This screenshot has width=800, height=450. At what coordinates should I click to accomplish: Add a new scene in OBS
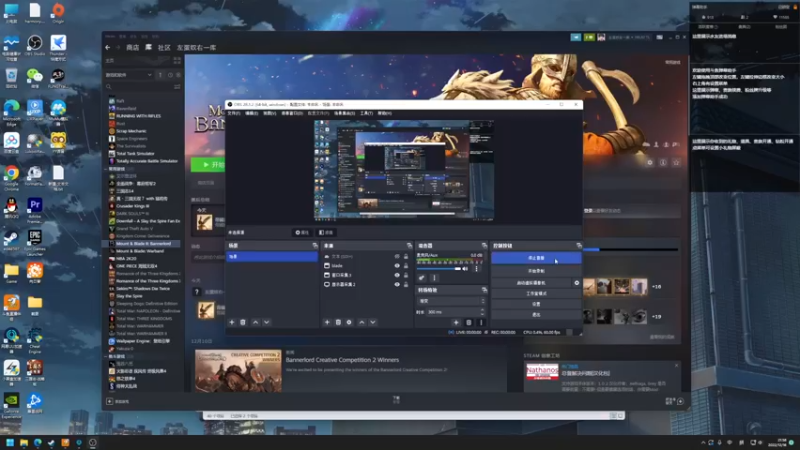point(232,322)
